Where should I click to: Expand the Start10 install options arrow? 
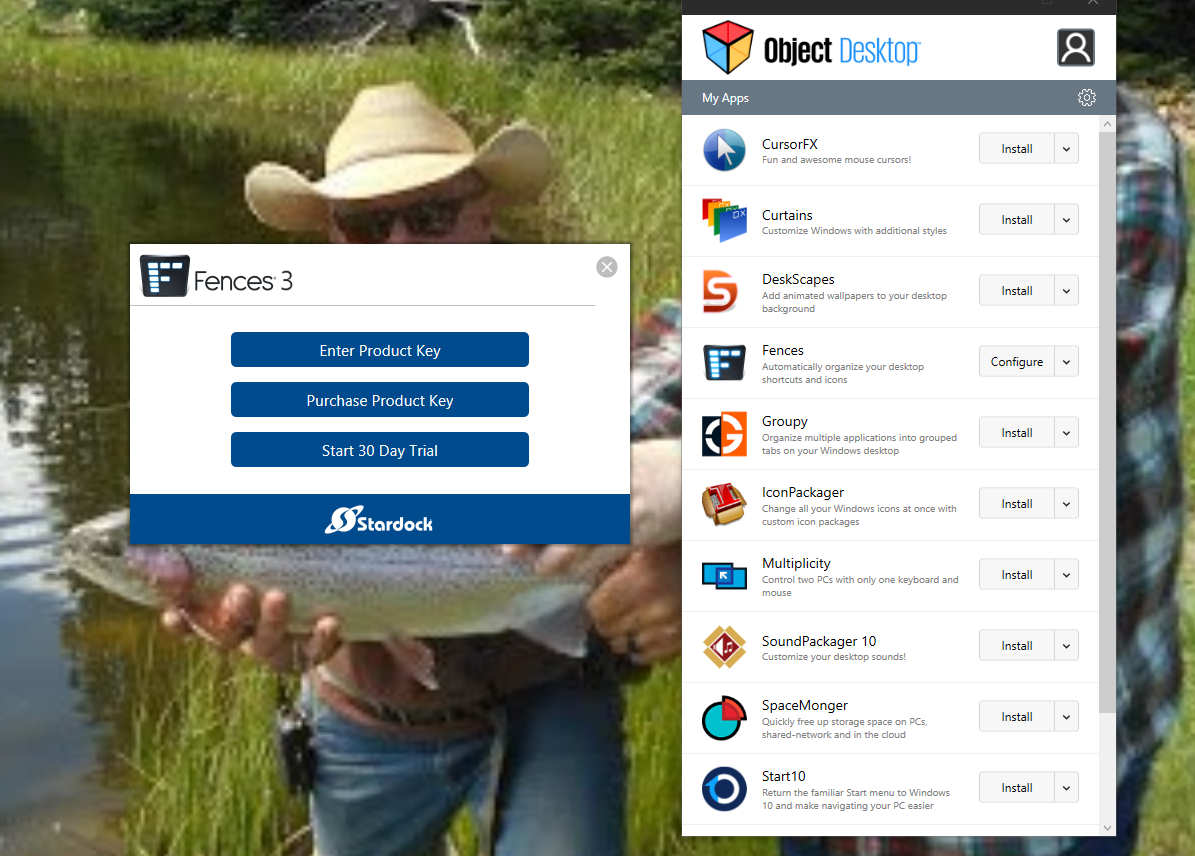pyautogui.click(x=1066, y=787)
